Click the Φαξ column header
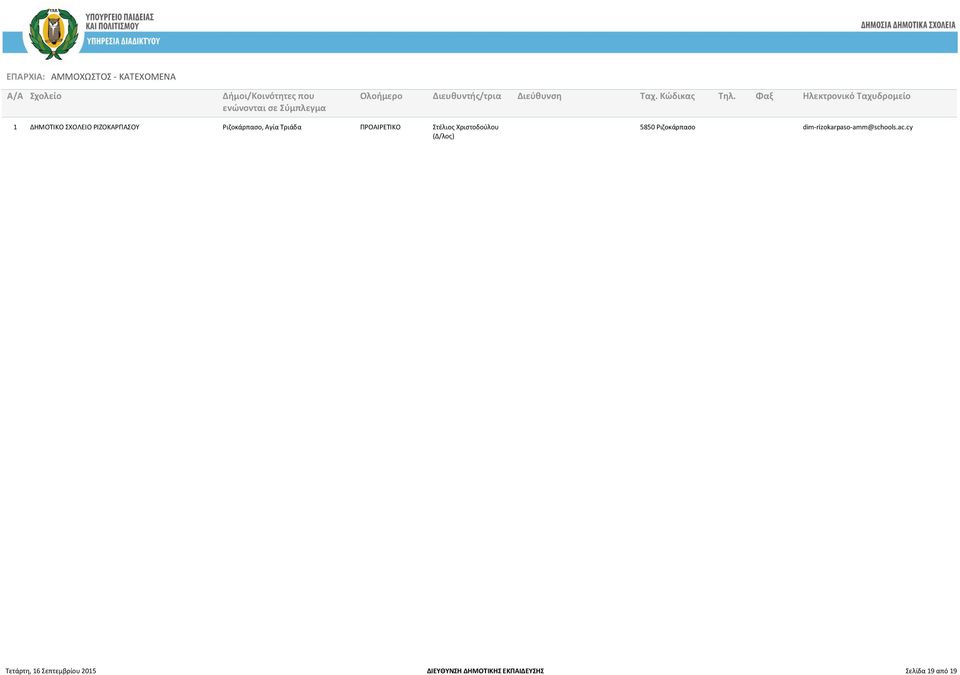This screenshot has height=675, width=960. pos(764,96)
